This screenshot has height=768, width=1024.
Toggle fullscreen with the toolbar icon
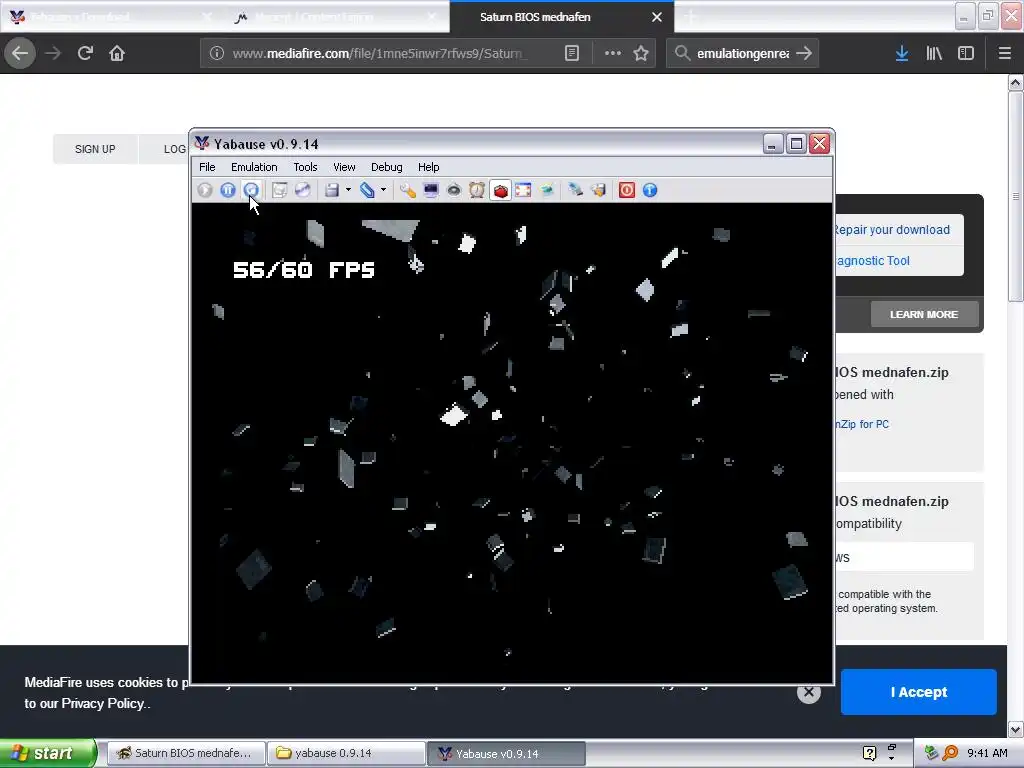pos(523,190)
